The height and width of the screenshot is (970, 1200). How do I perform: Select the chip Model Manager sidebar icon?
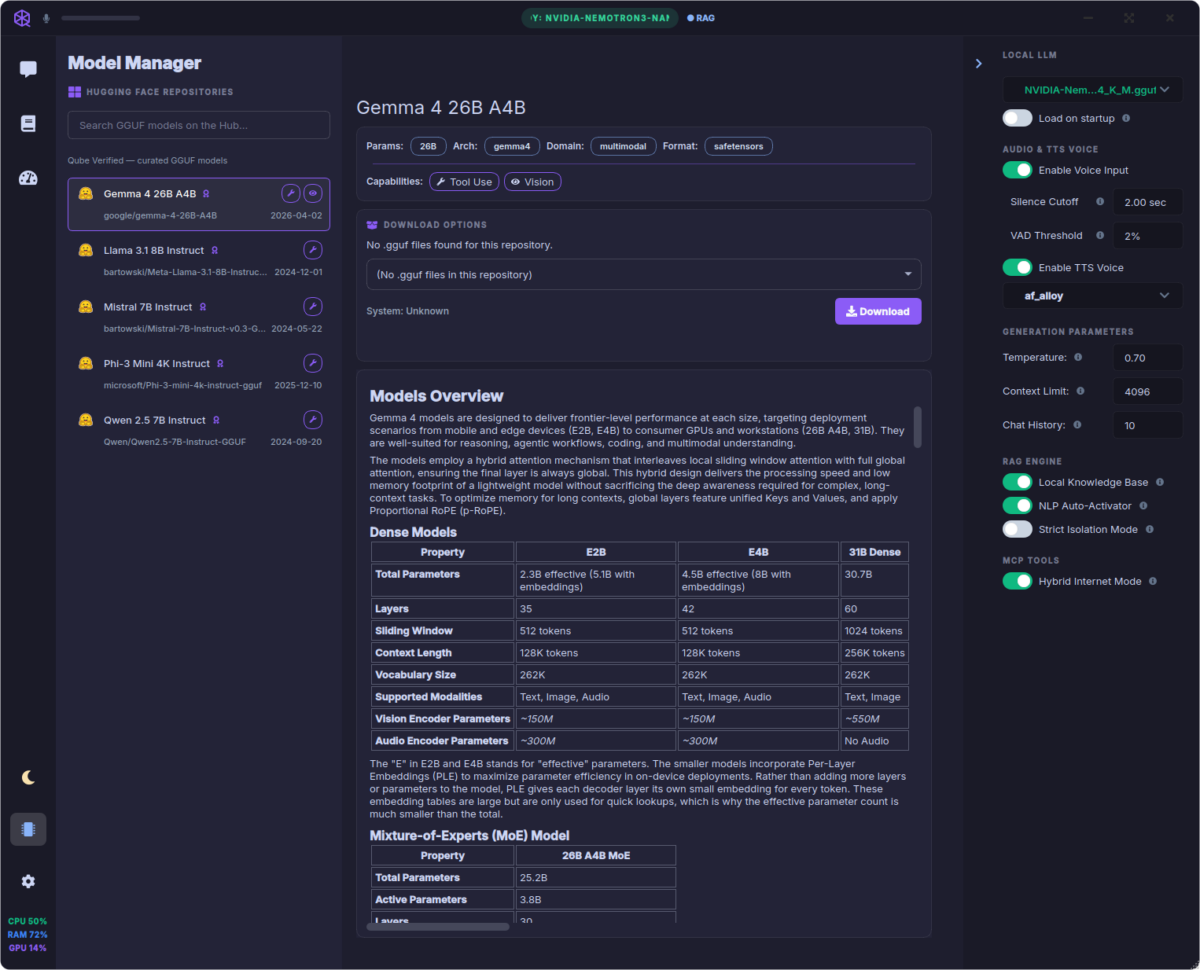[x=28, y=829]
